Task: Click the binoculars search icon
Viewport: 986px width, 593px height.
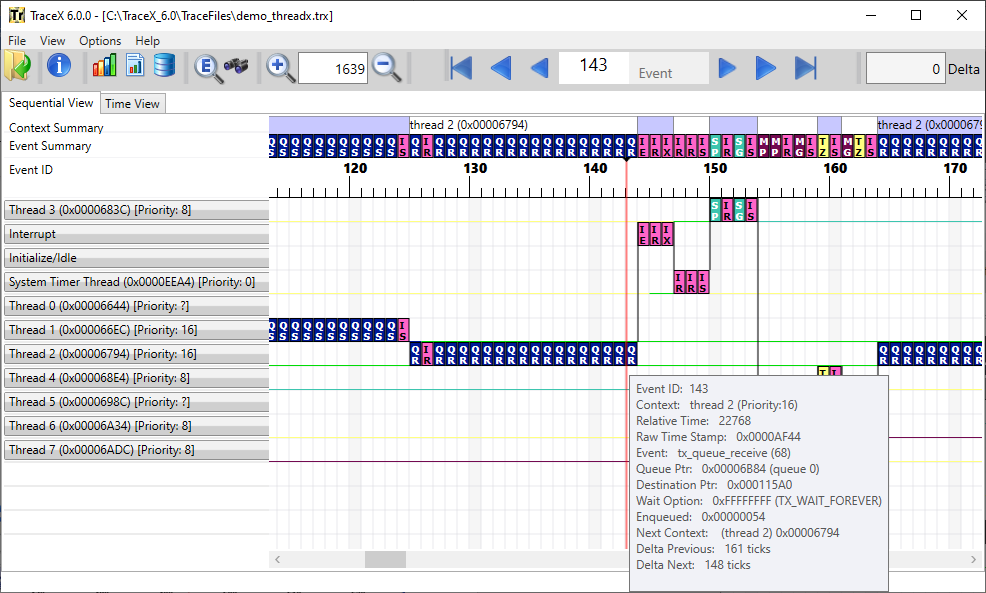Action: coord(236,67)
